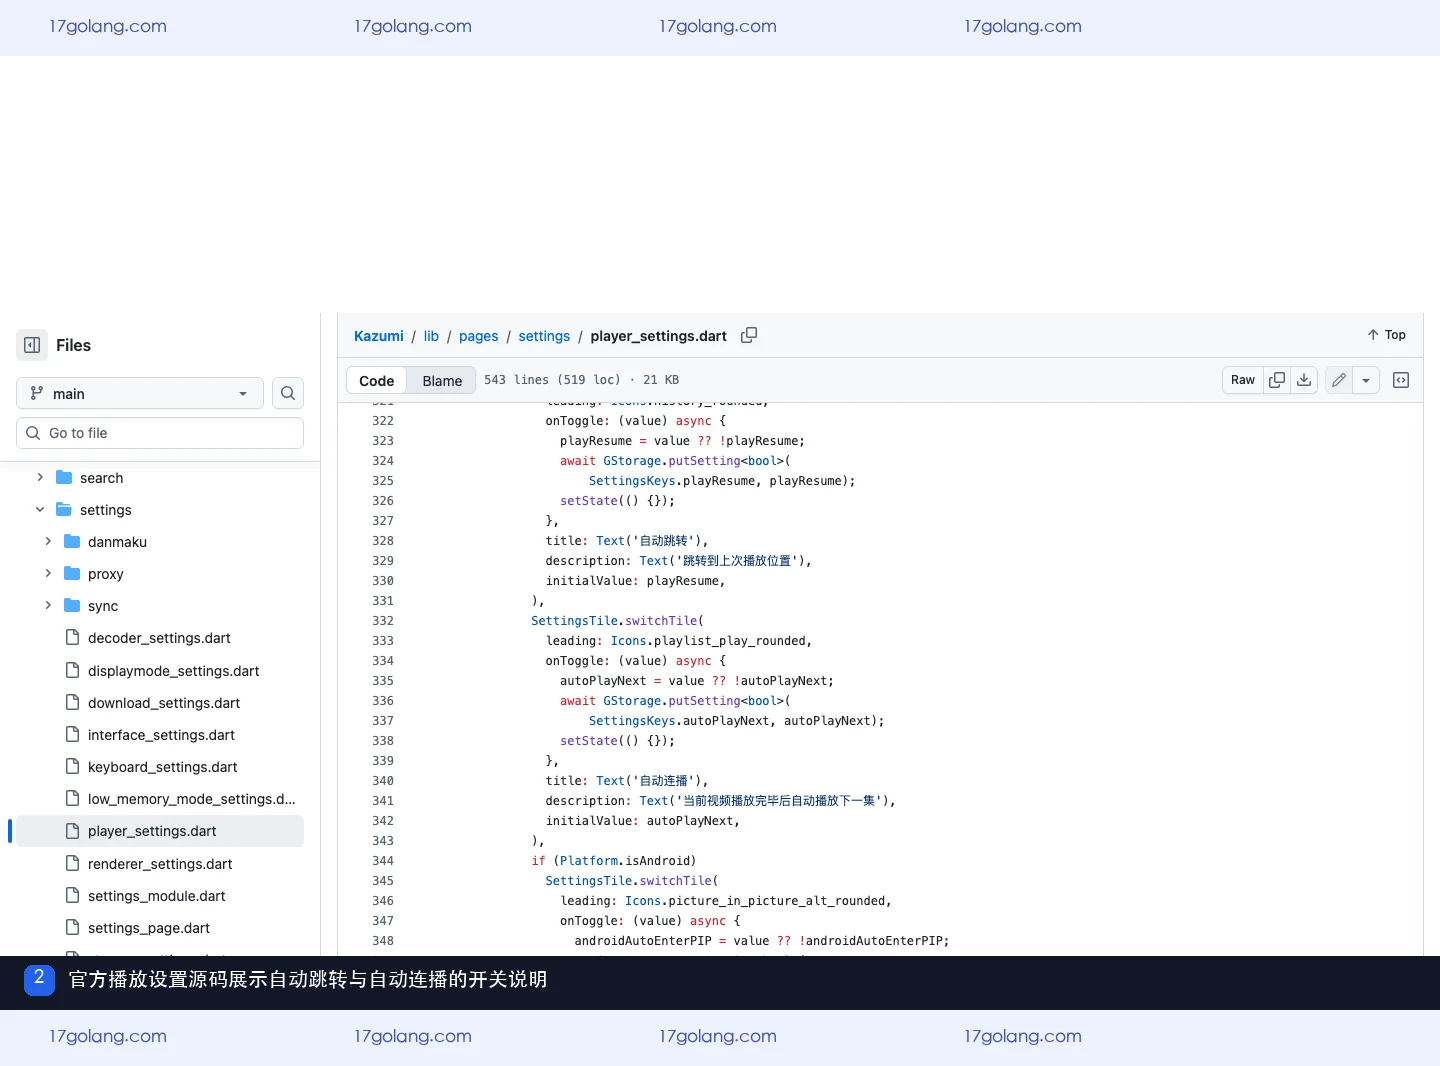Select player_settings.dart in the tree
Viewport: 1440px width, 1066px height.
160,831
